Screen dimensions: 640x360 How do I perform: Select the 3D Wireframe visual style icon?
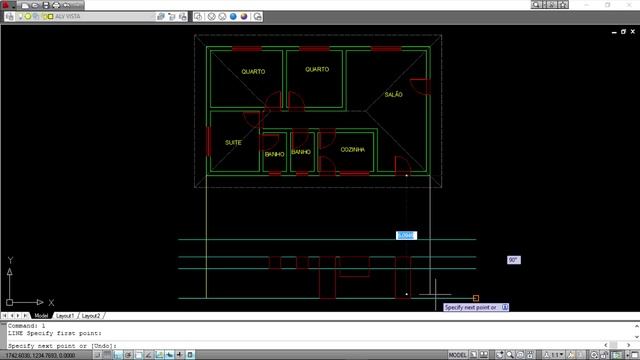[x=211, y=16]
